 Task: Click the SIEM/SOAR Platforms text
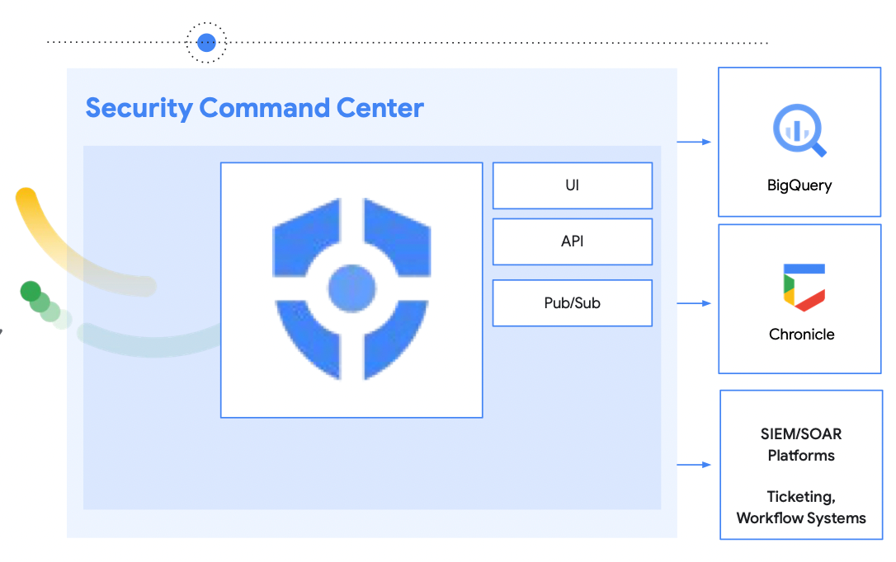[x=801, y=445]
